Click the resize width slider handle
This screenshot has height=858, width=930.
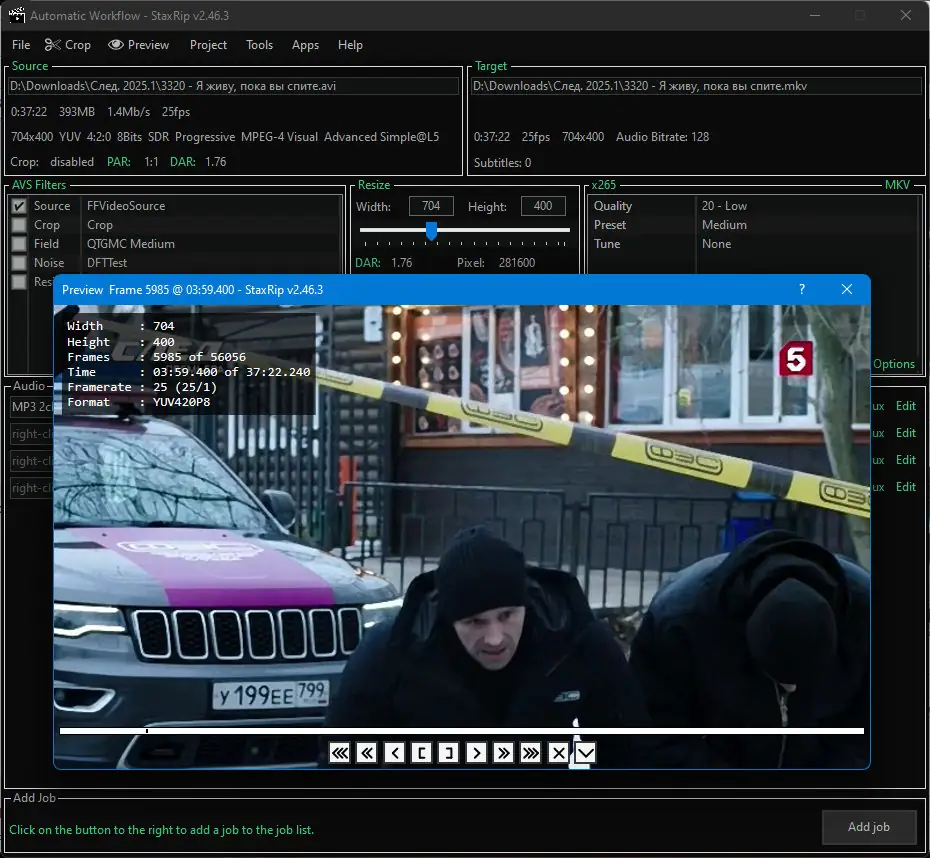coord(431,231)
